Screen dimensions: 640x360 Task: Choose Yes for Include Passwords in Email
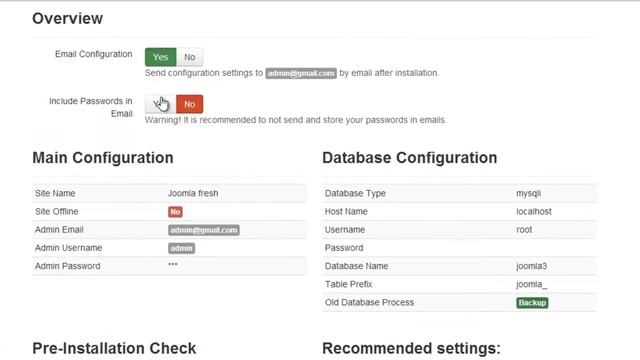point(160,104)
